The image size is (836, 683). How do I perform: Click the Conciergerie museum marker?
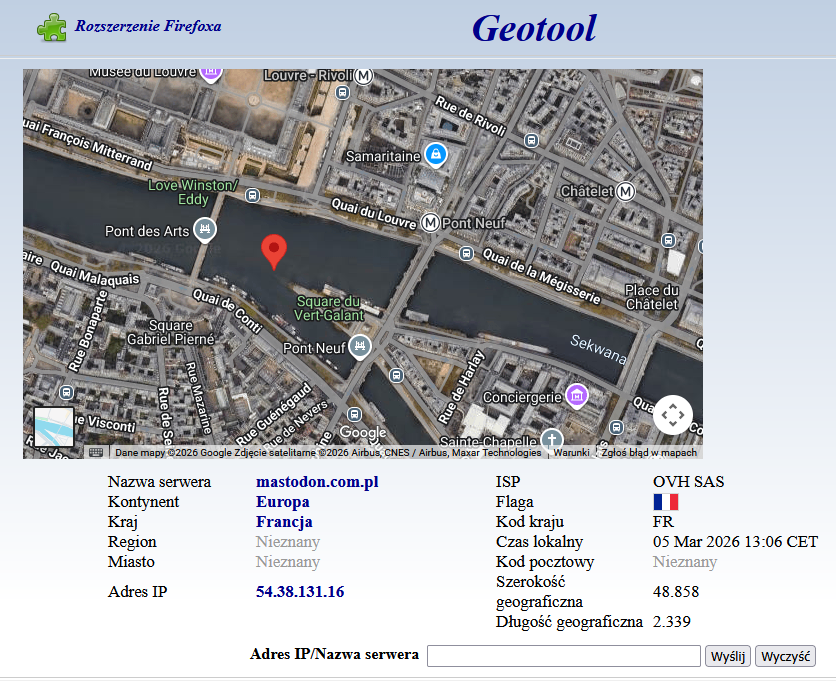click(576, 396)
